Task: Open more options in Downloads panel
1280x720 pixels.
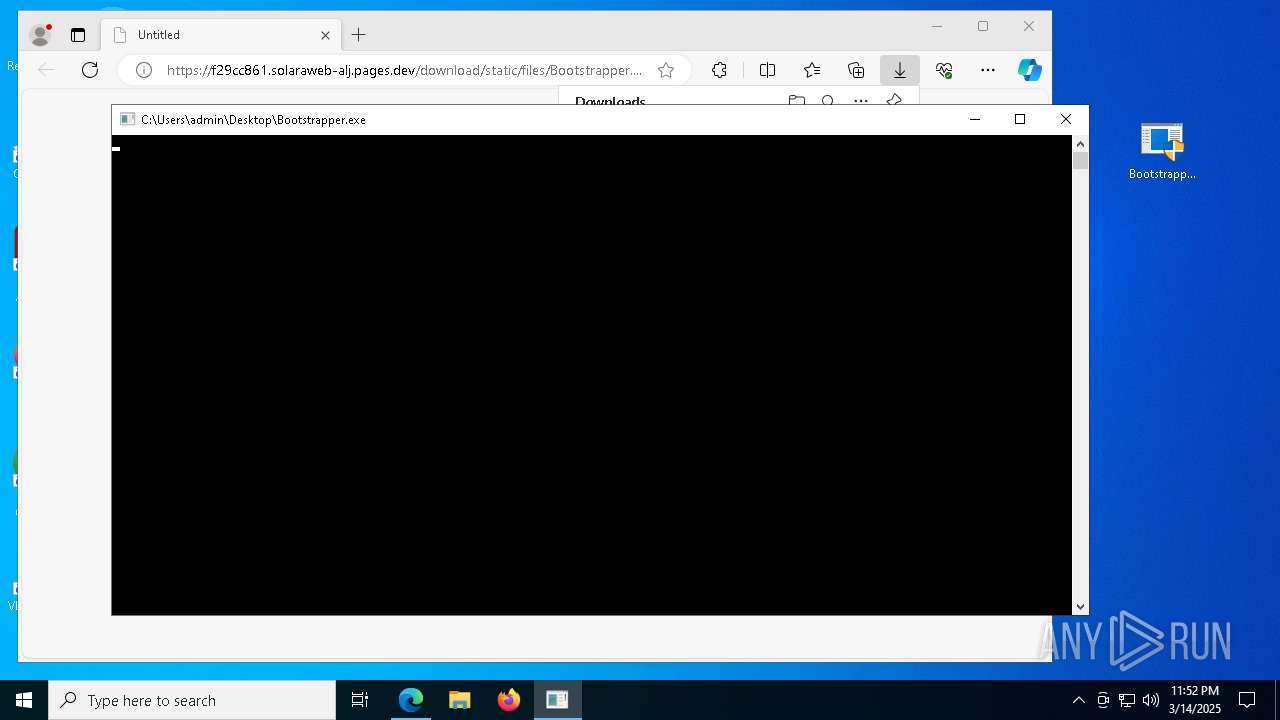Action: point(861,101)
